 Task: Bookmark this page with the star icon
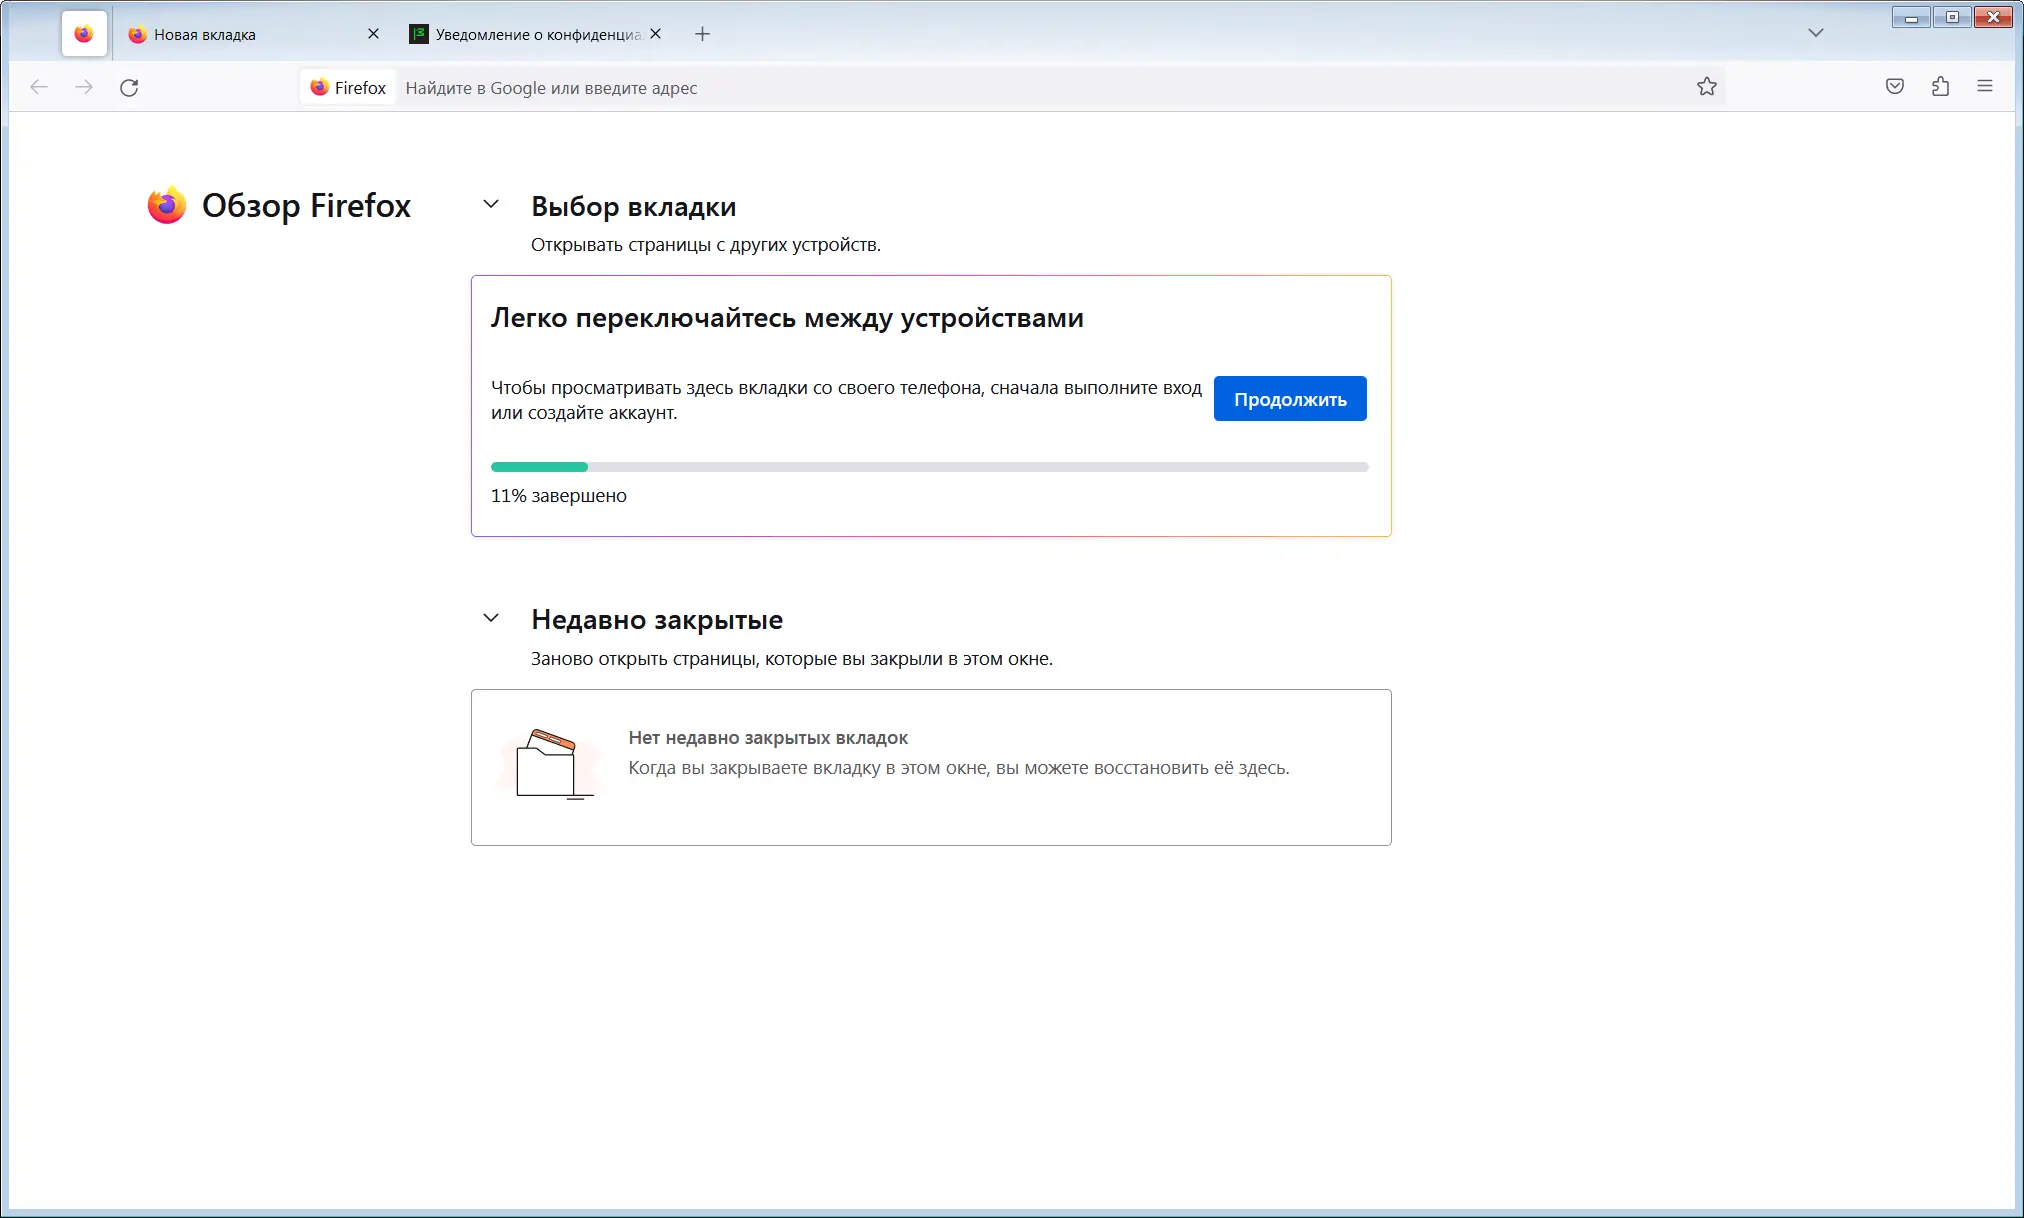[x=1707, y=87]
